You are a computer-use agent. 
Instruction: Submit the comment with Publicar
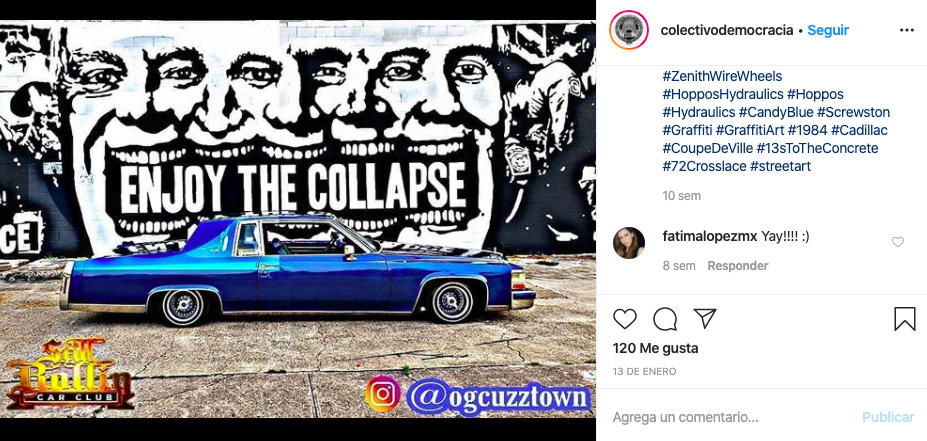tap(888, 417)
